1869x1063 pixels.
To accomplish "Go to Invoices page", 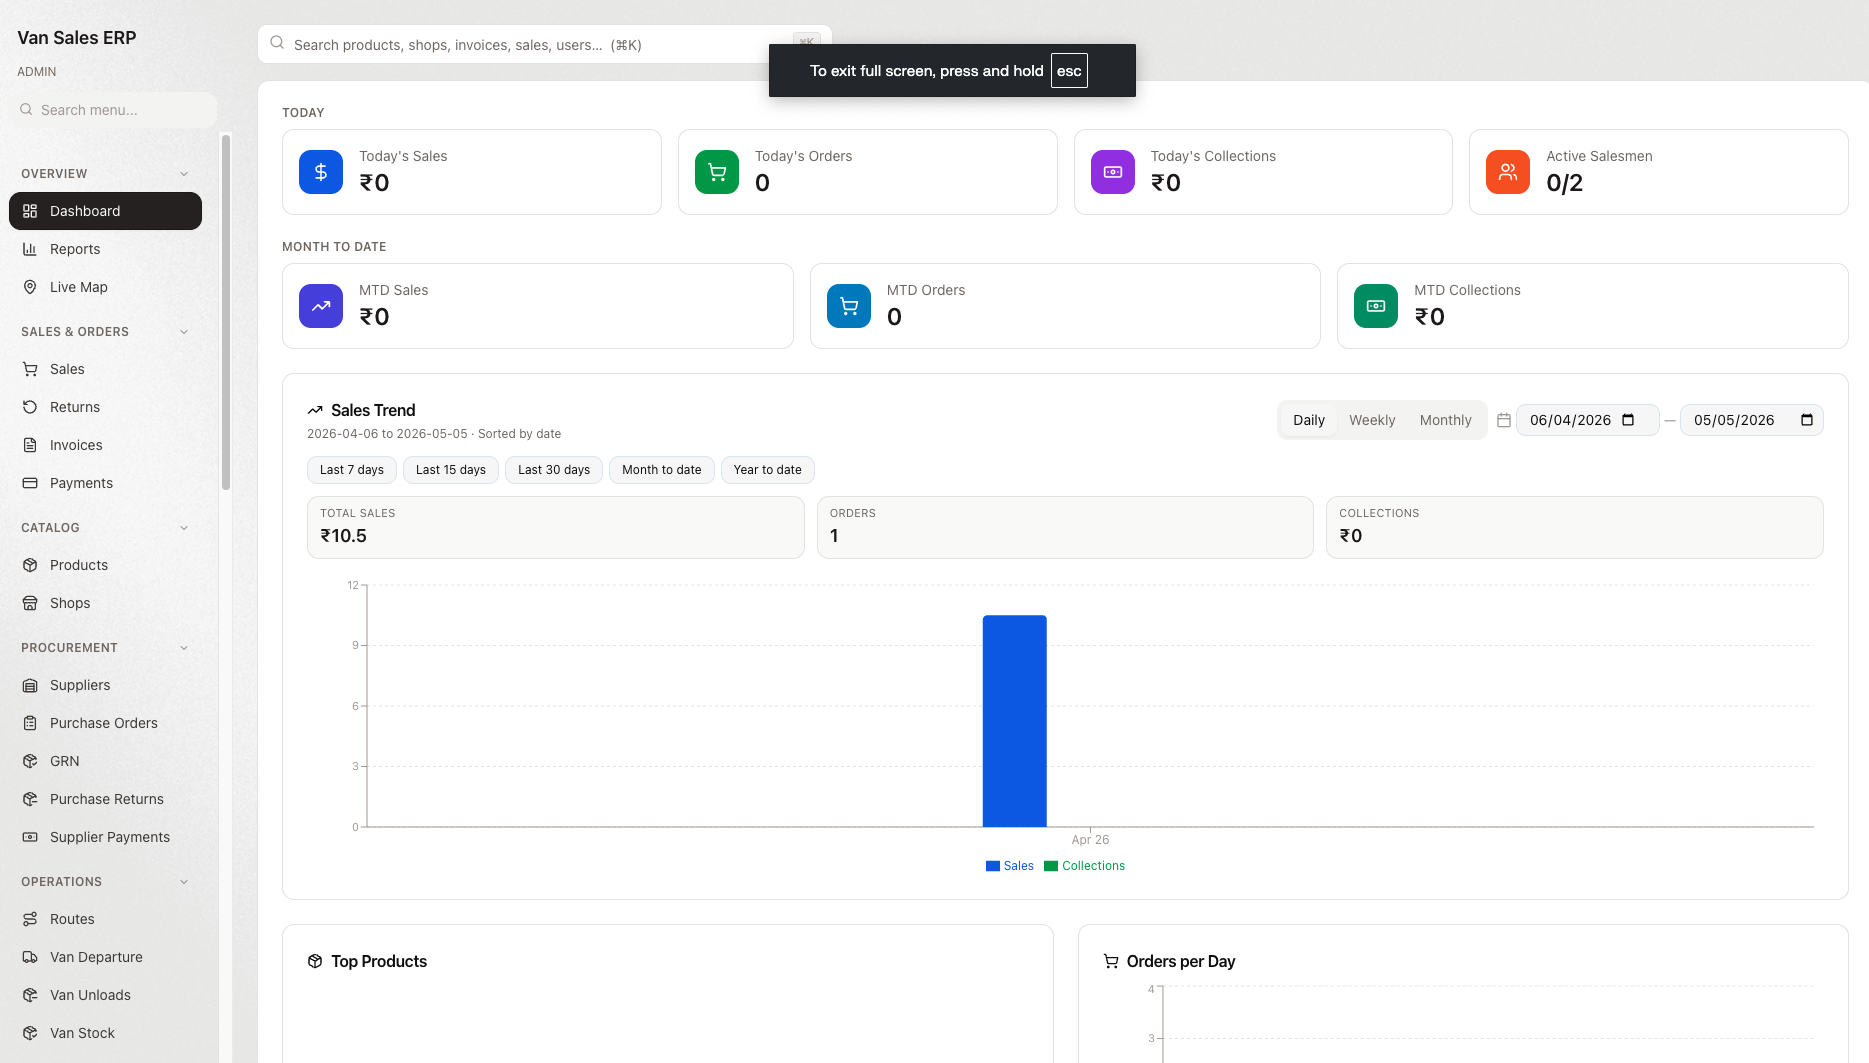I will 105,445.
